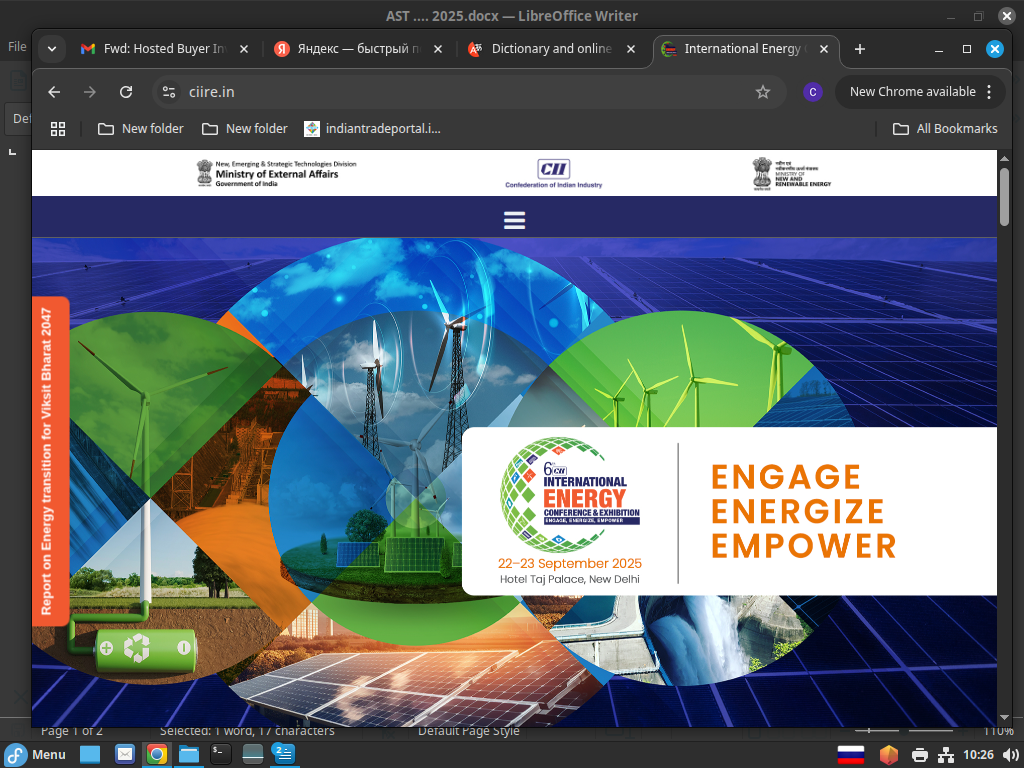Open the file manager from taskbar
Image resolution: width=1024 pixels, height=768 pixels.
coord(189,755)
